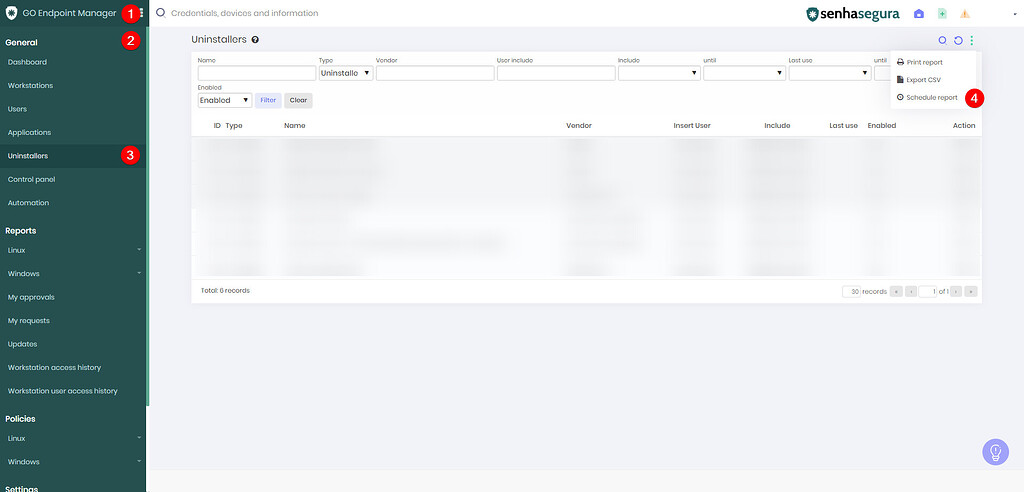Image resolution: width=1024 pixels, height=492 pixels.
Task: Click the Include column header
Action: 777,125
